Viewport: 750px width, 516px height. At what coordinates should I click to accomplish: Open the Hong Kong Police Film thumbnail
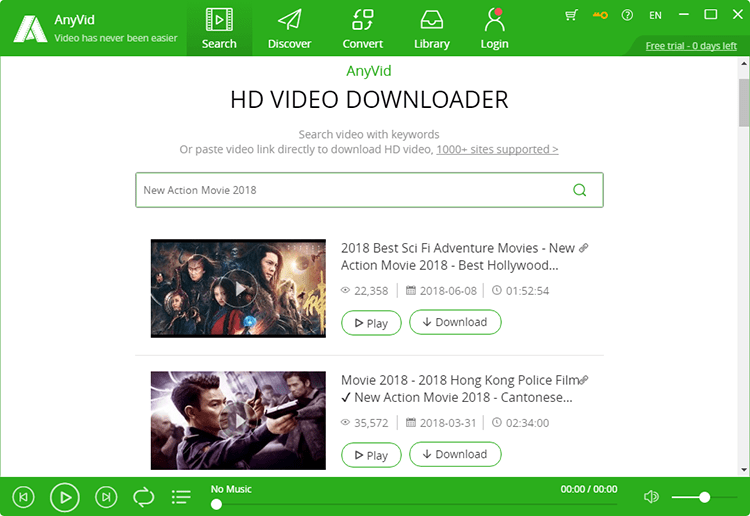click(238, 420)
